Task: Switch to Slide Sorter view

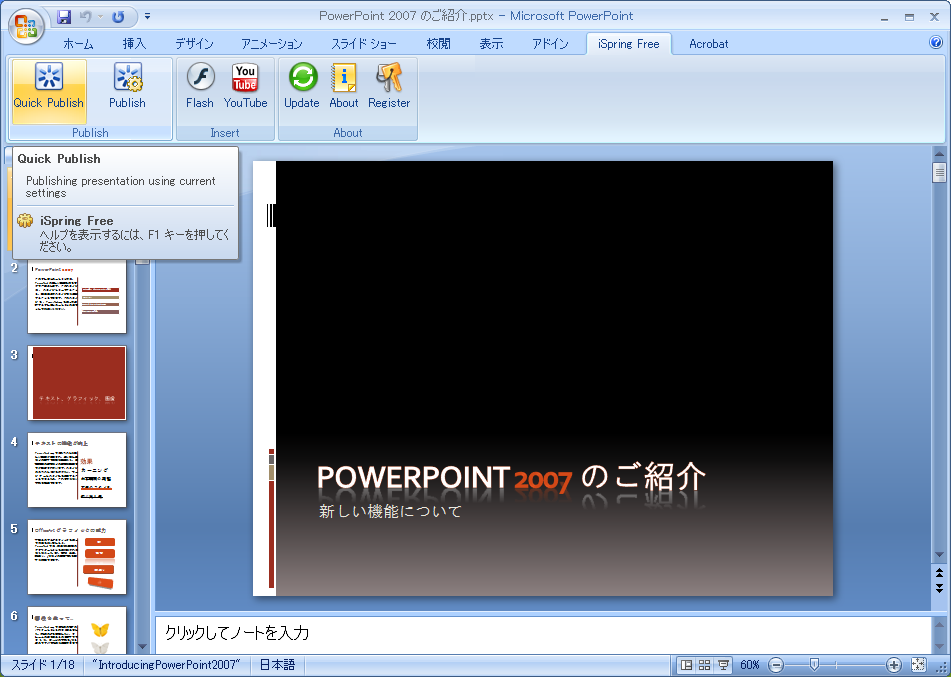Action: coord(704,665)
